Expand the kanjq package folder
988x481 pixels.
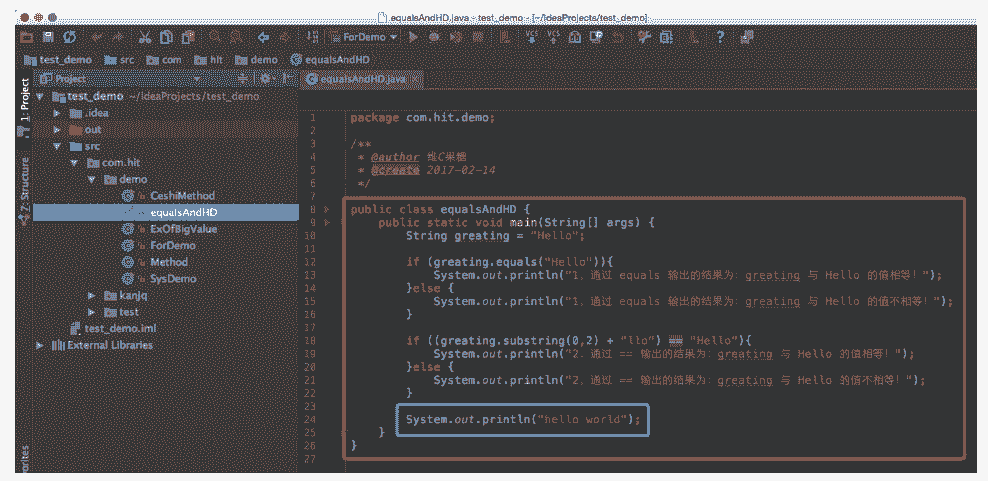click(x=93, y=296)
